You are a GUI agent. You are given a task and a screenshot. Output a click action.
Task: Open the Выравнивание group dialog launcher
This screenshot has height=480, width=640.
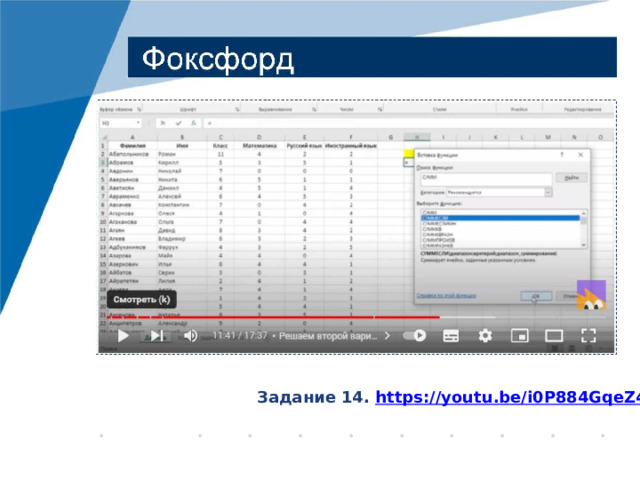(x=314, y=109)
